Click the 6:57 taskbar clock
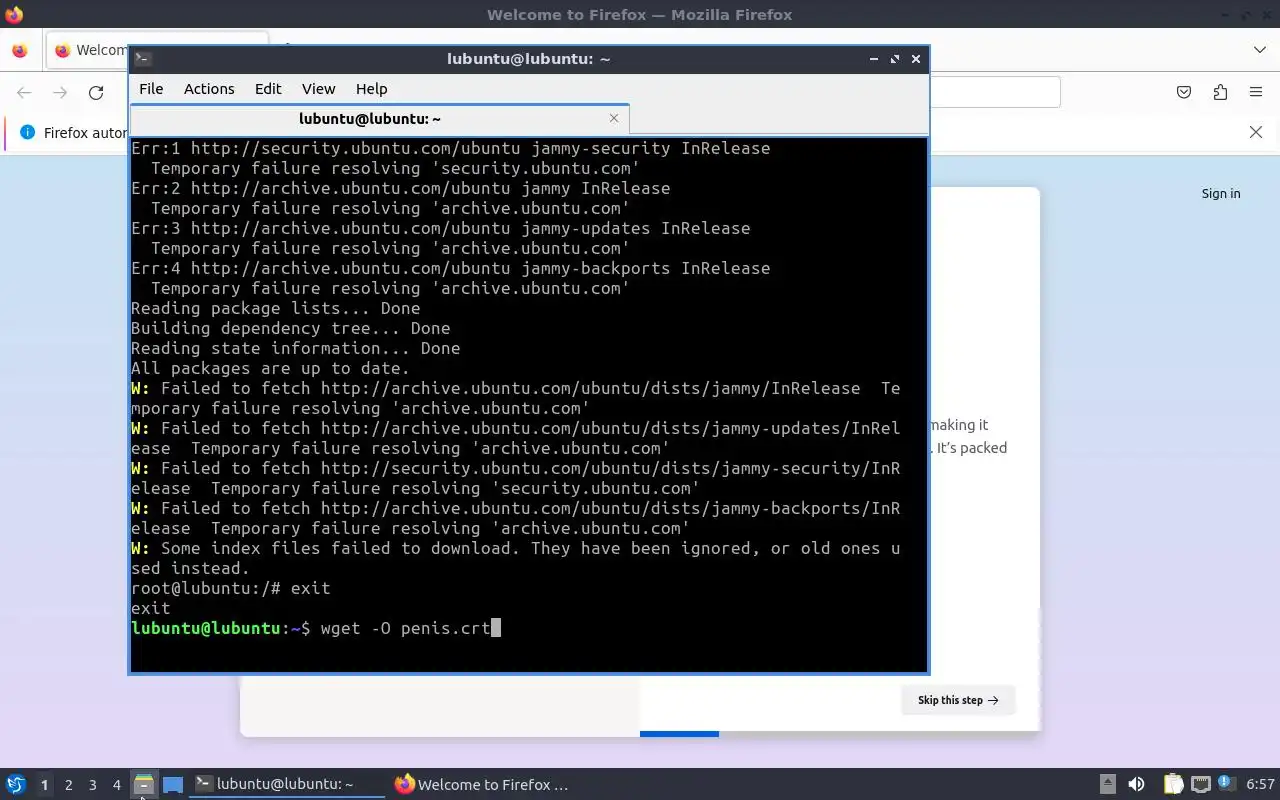This screenshot has width=1280, height=800. (1260, 784)
